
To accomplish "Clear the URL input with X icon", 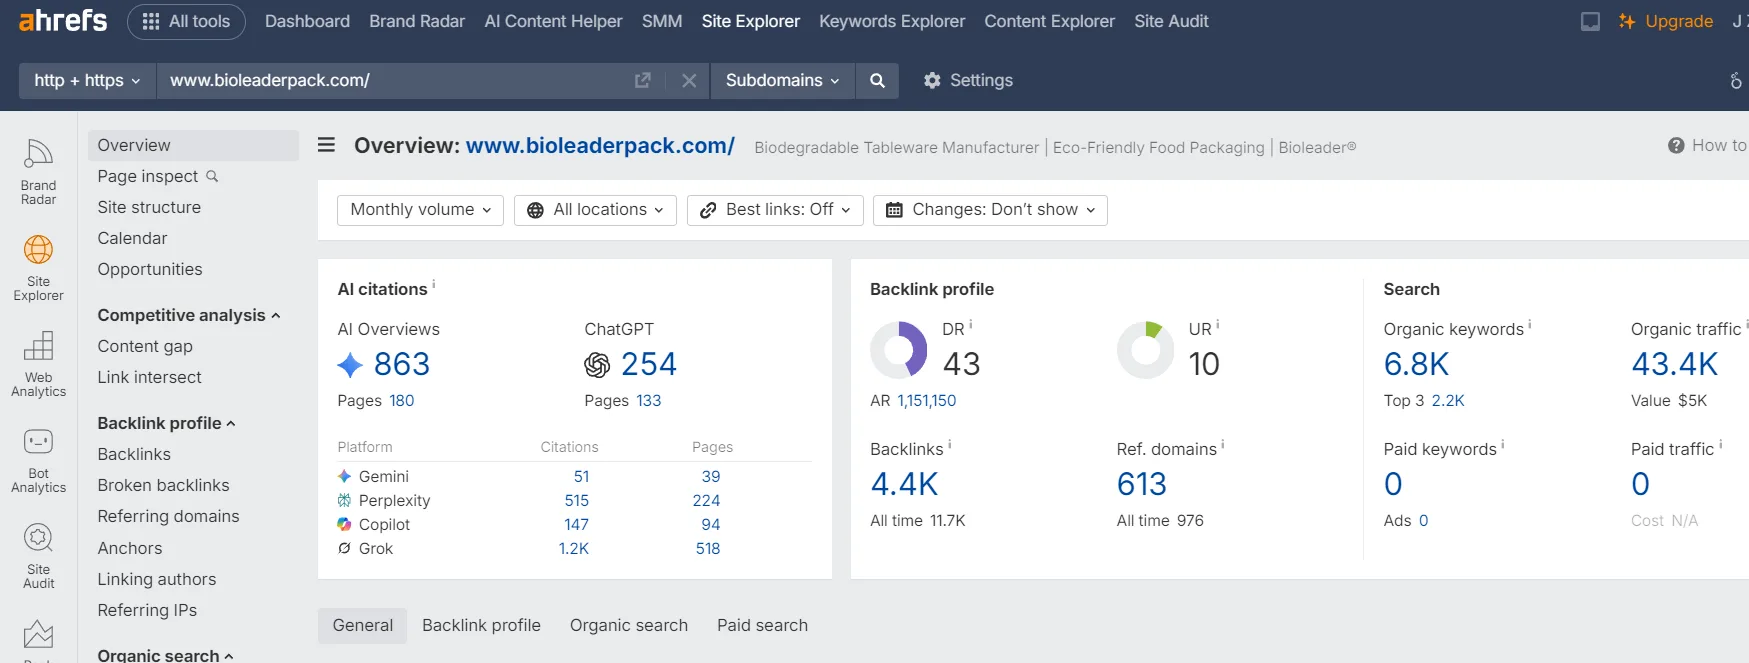I will click(689, 80).
